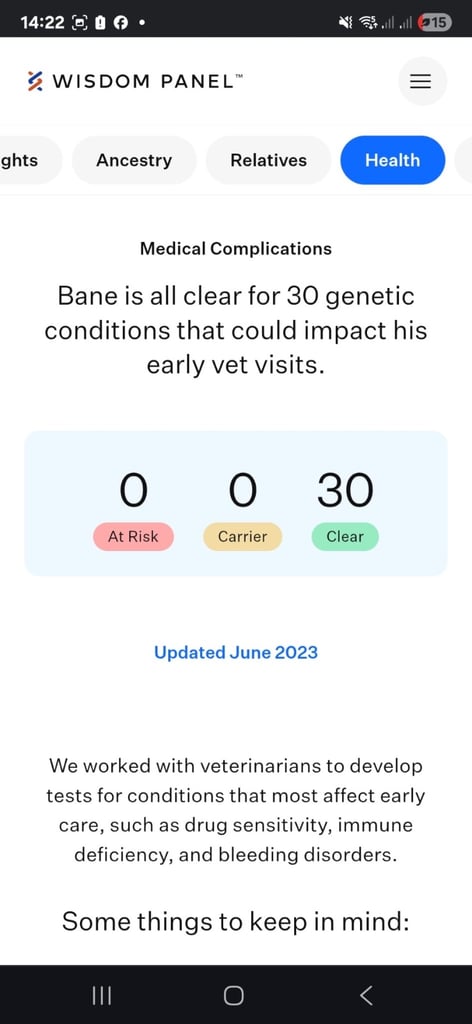
Task: Tap the Android recent apps button
Action: coord(101,995)
